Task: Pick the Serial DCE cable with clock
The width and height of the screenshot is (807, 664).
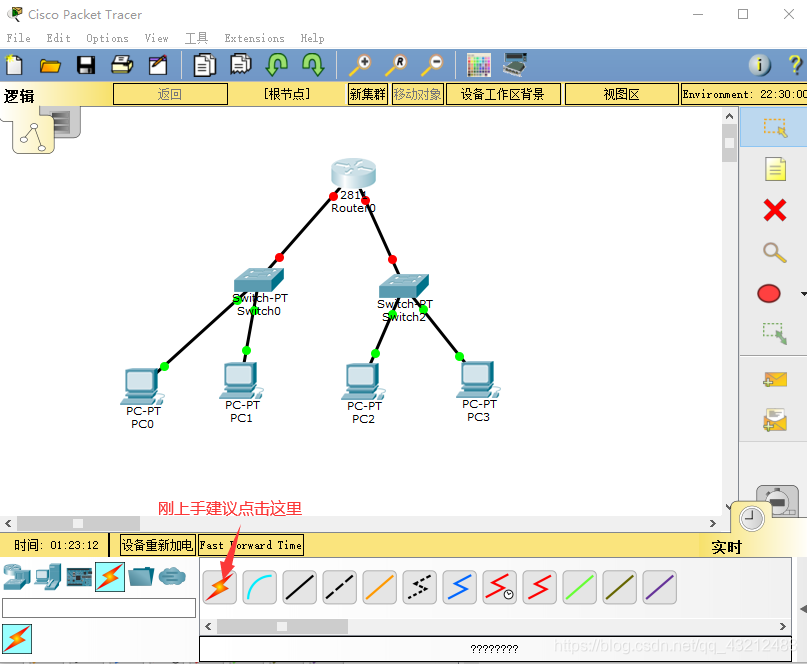Action: click(500, 587)
